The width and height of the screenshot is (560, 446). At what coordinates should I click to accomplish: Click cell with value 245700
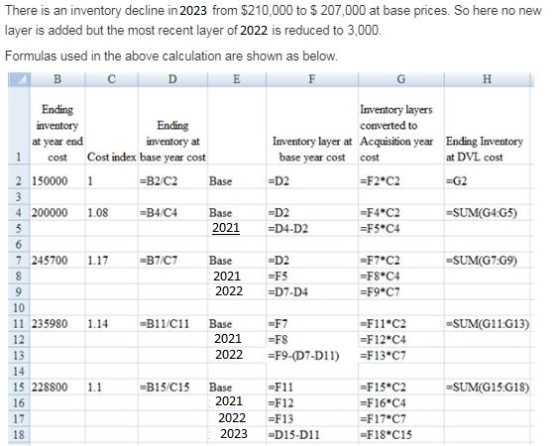point(58,260)
